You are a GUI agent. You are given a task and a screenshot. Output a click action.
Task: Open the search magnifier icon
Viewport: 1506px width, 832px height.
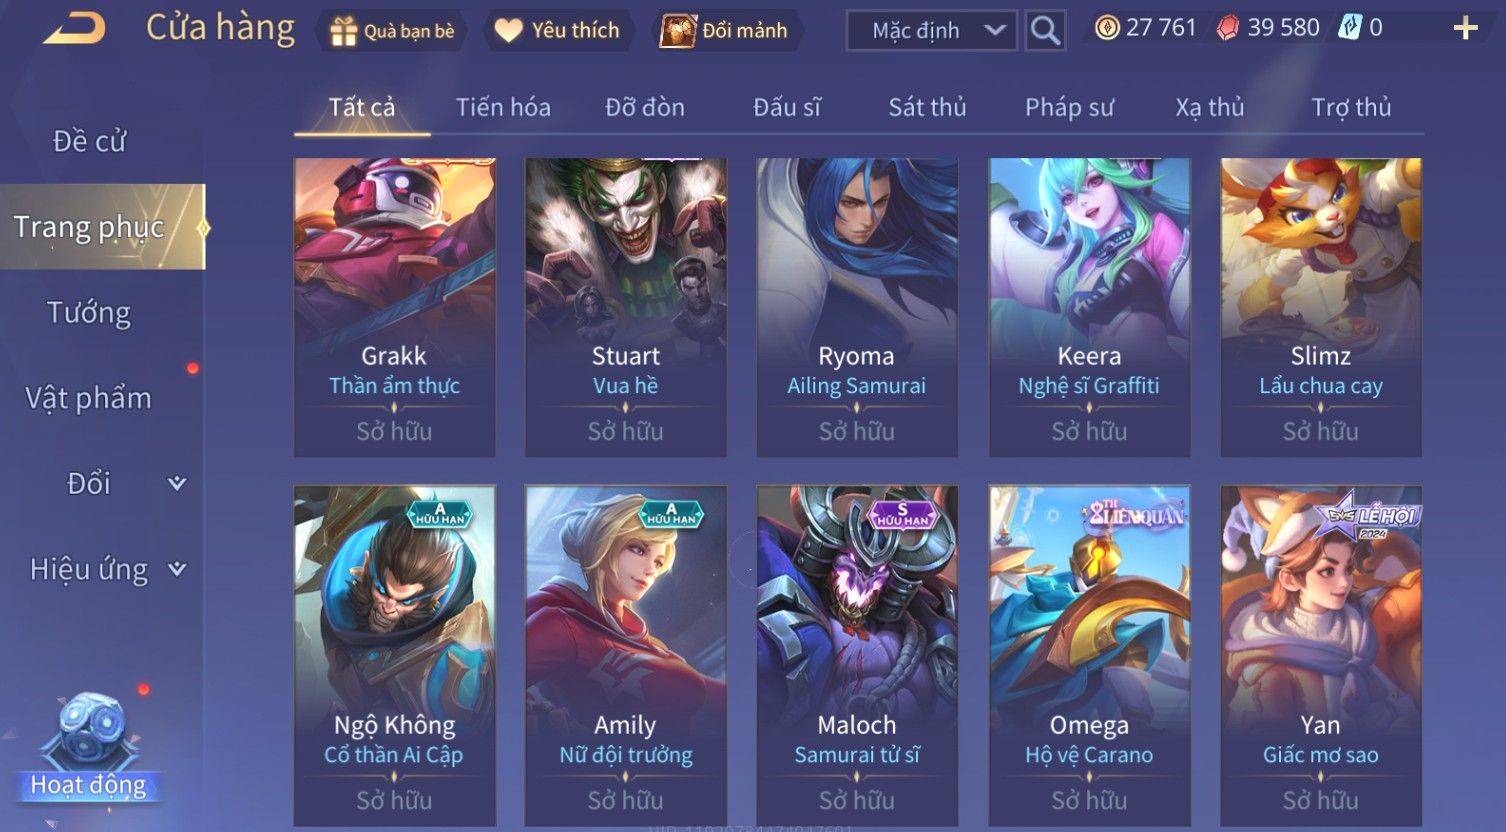click(1045, 31)
